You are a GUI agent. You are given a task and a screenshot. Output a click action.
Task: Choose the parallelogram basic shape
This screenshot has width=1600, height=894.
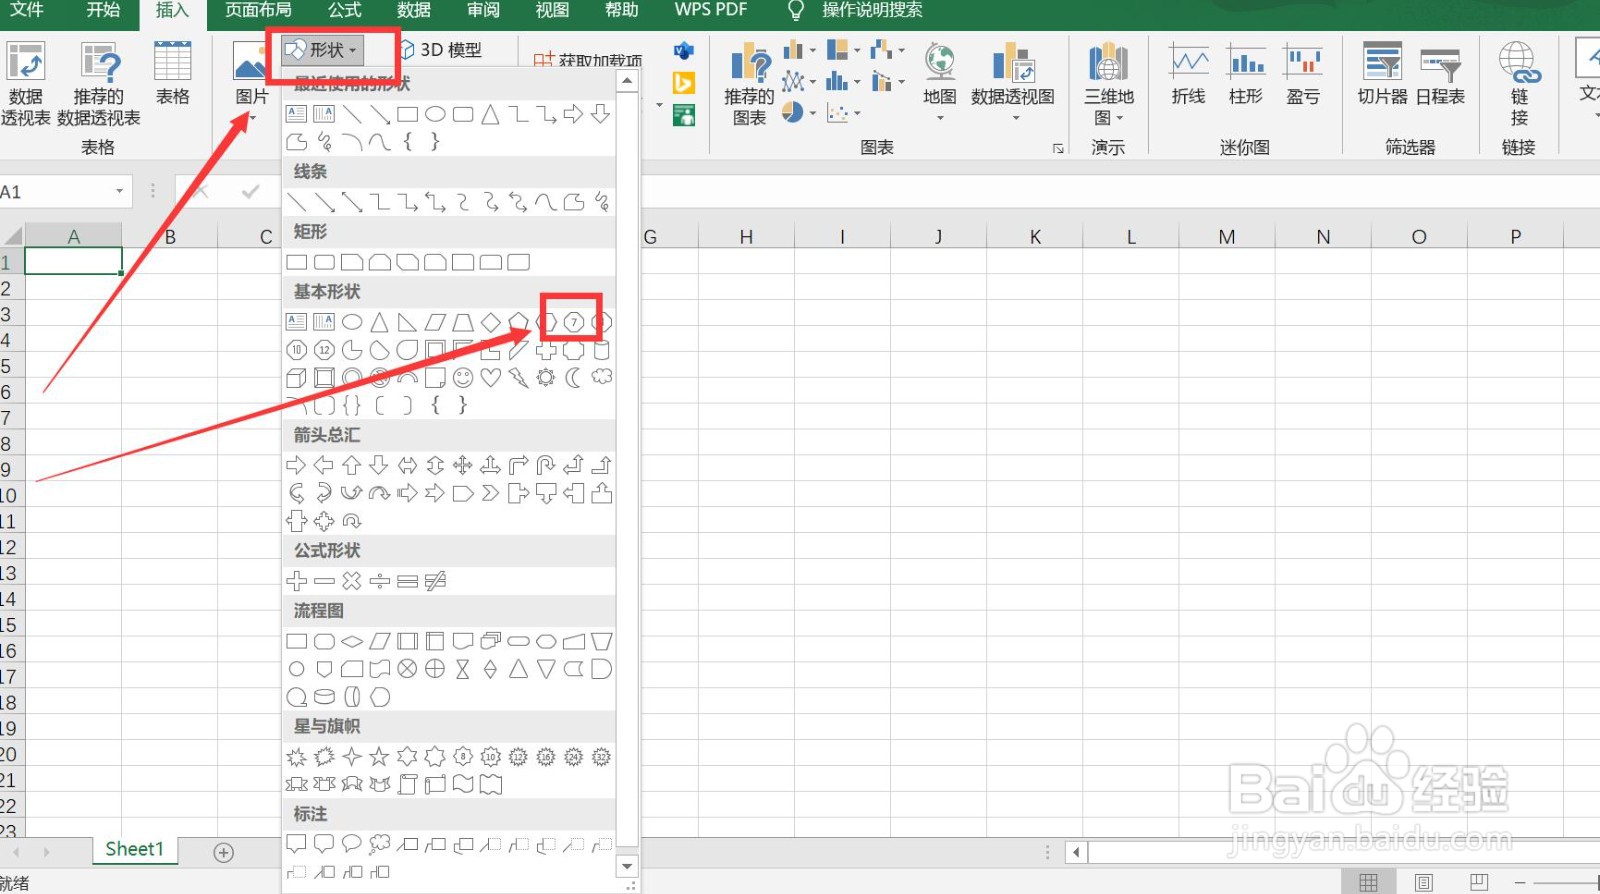435,322
